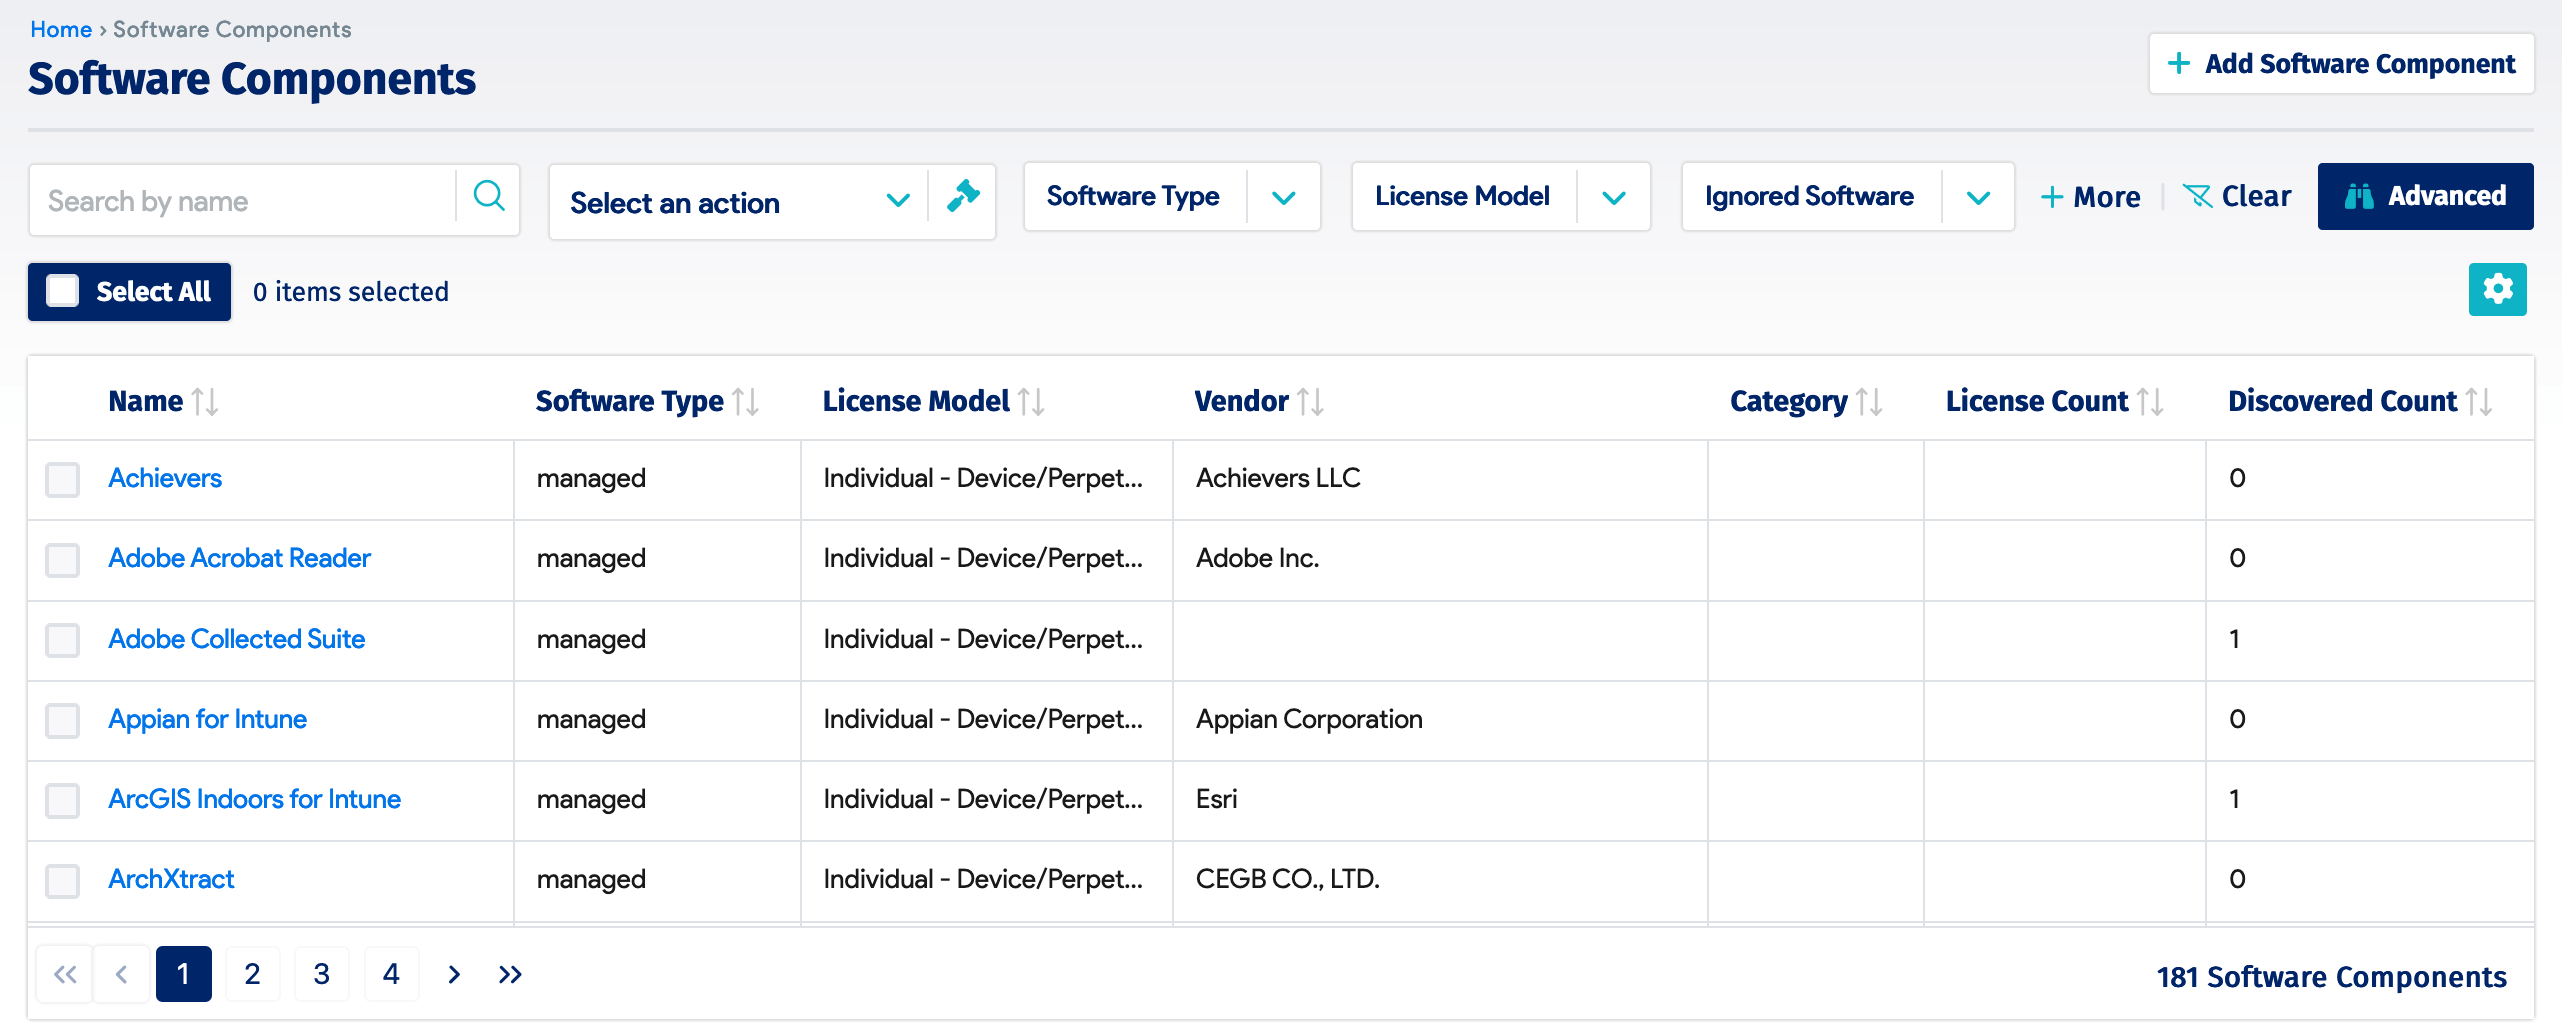The width and height of the screenshot is (2562, 1036).
Task: Go to page 1
Action: (x=184, y=974)
